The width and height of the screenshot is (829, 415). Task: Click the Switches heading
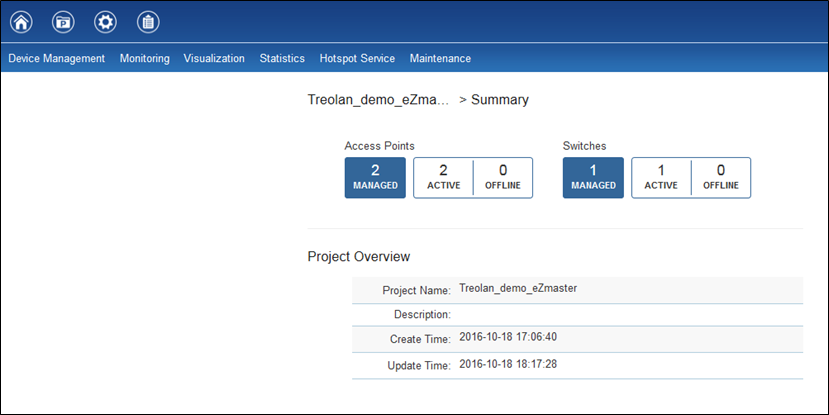click(584, 146)
